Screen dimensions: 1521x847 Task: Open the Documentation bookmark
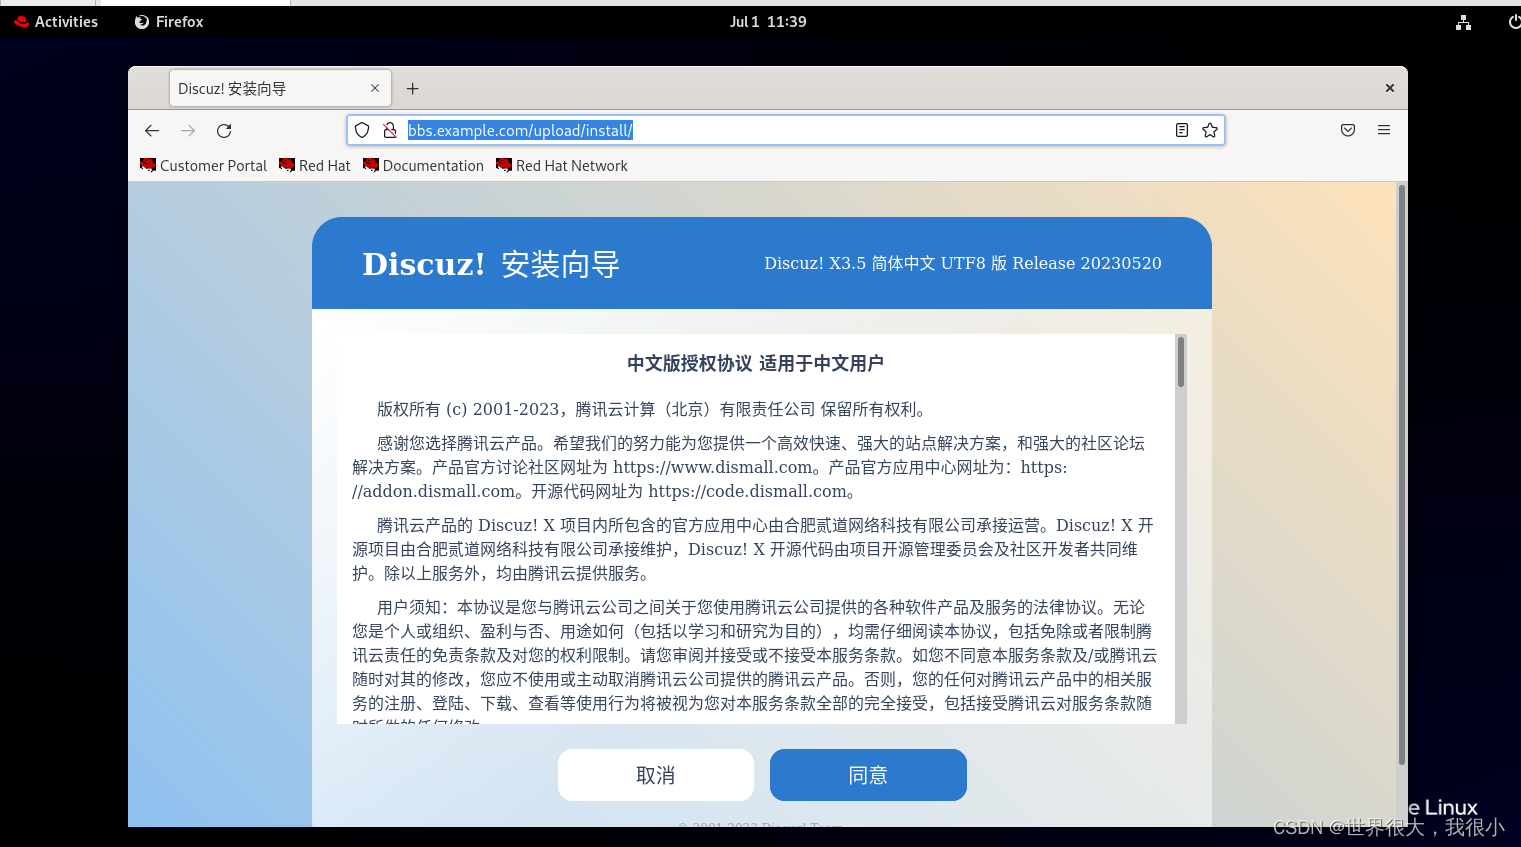point(423,165)
